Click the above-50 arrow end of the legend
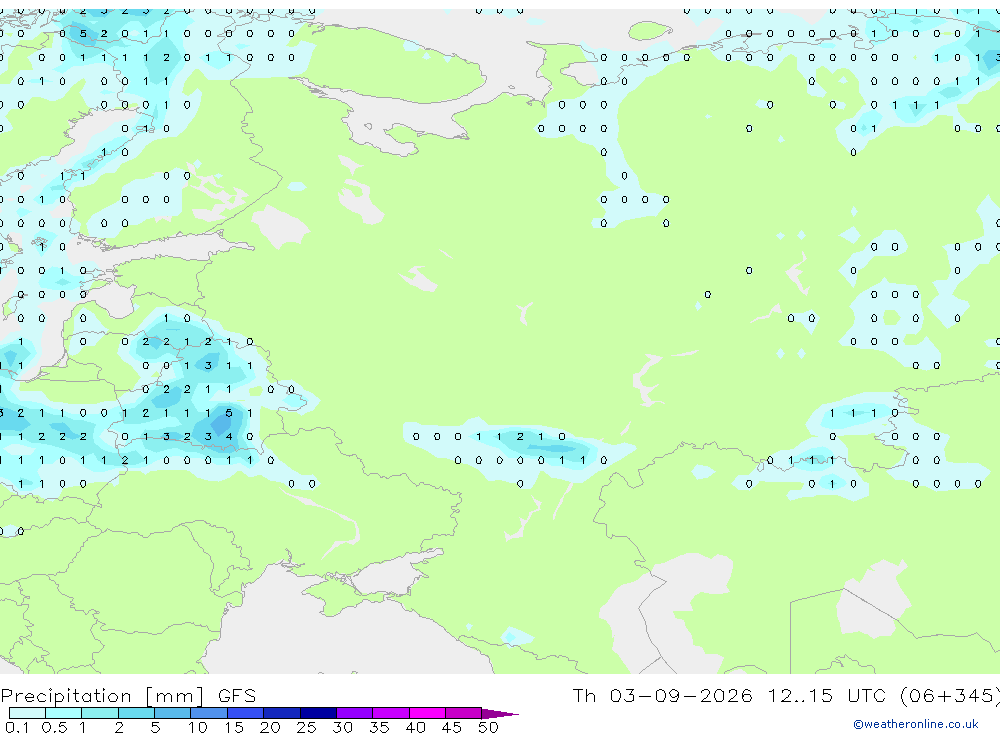The width and height of the screenshot is (1000, 733). point(500,713)
